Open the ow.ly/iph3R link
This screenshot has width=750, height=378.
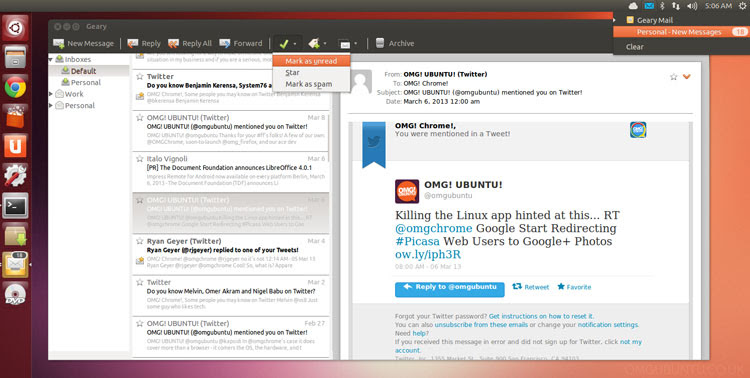click(428, 254)
